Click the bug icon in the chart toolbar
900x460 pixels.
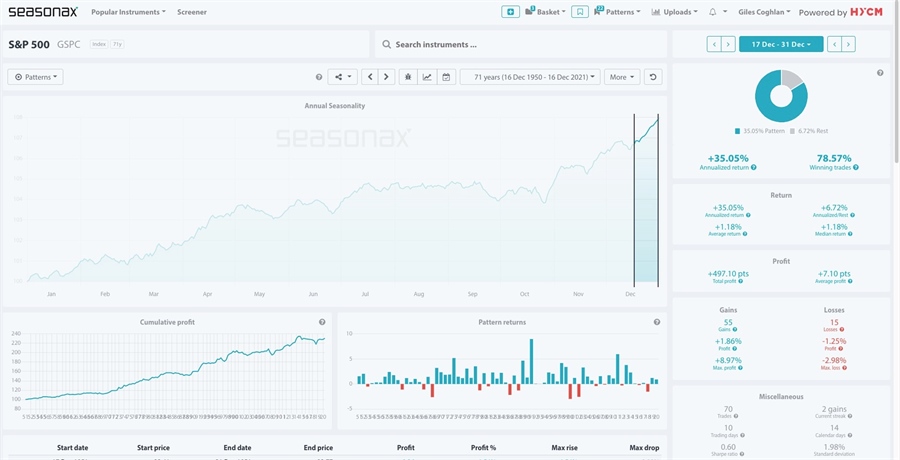408,77
